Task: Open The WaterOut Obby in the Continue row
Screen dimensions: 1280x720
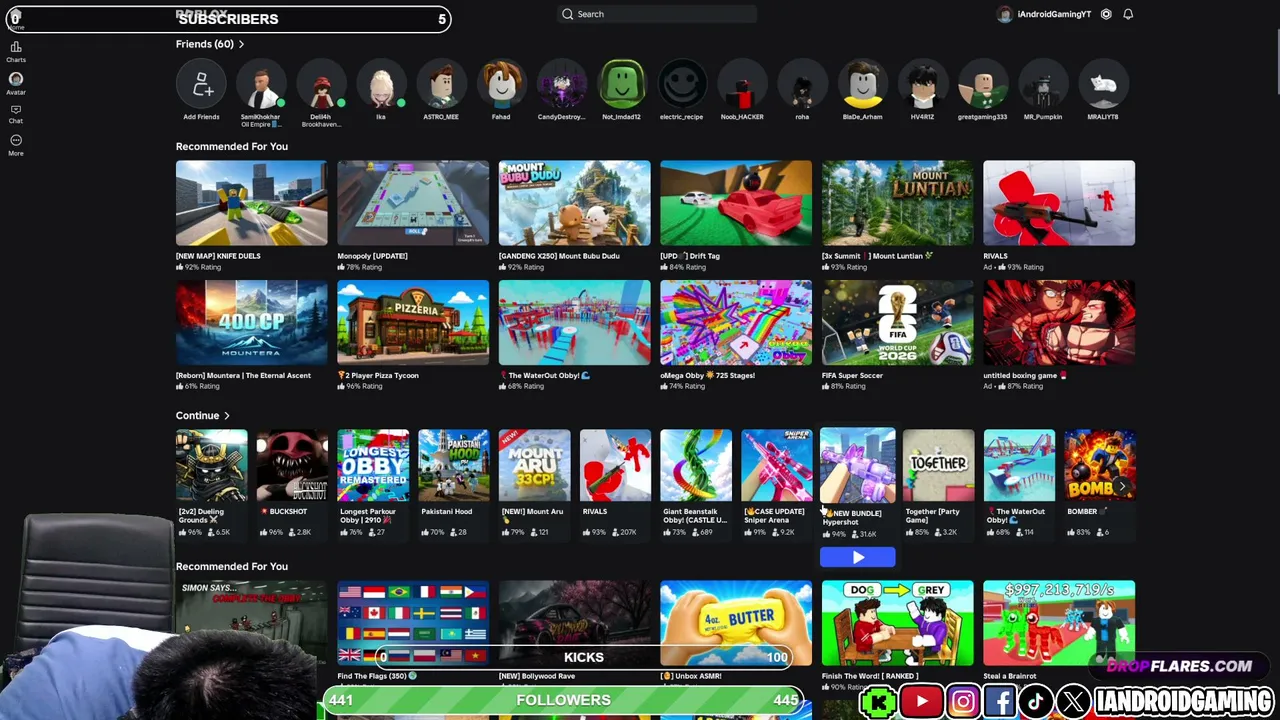Action: pos(1019,466)
